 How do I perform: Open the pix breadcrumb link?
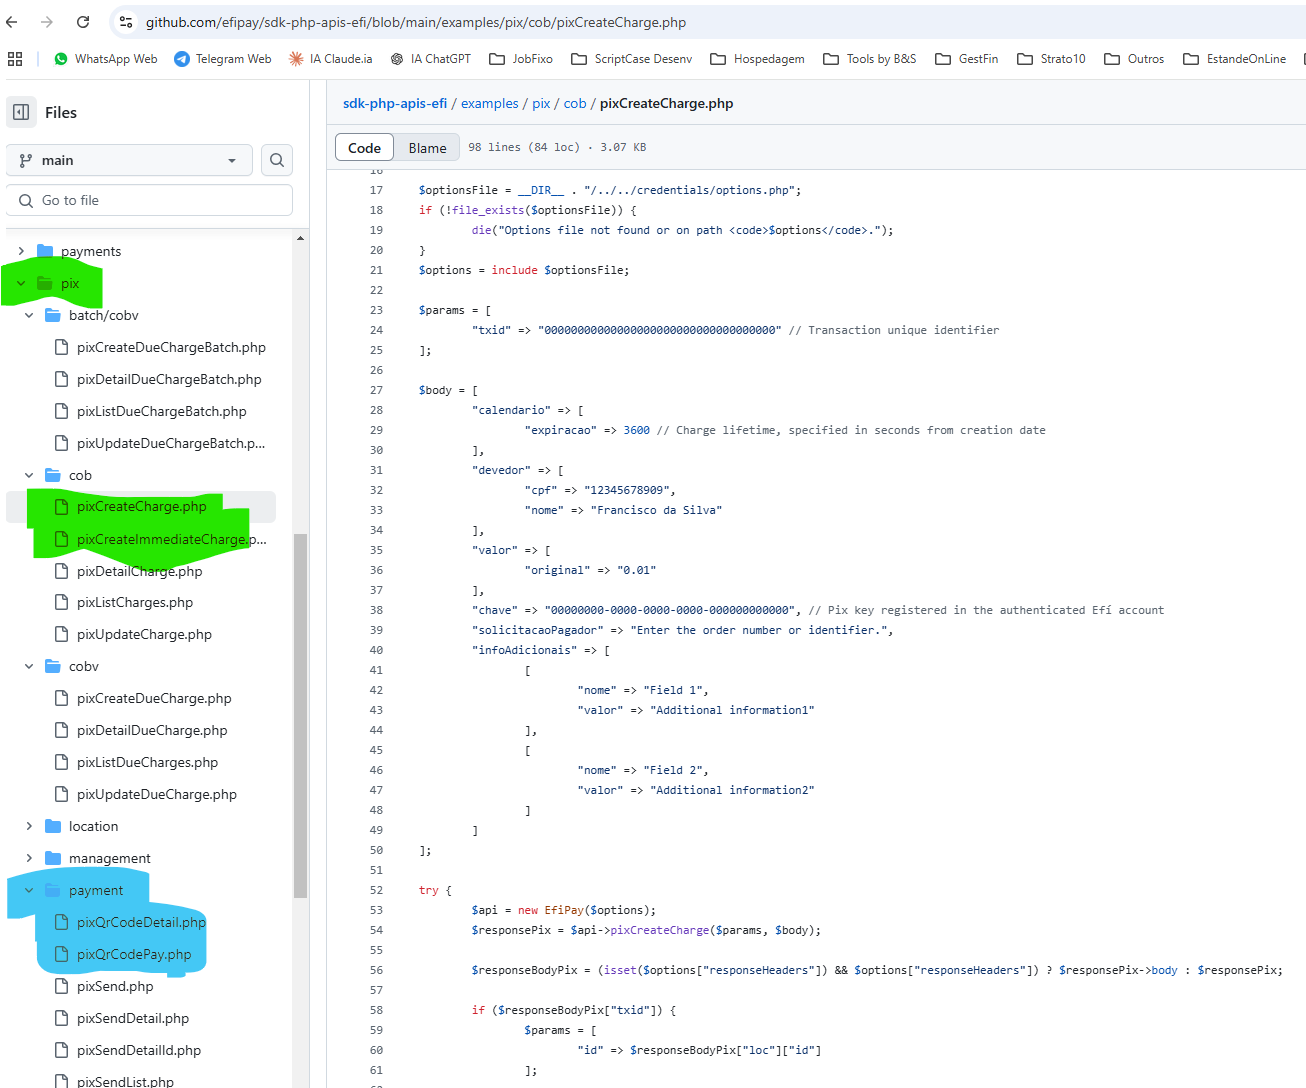541,103
